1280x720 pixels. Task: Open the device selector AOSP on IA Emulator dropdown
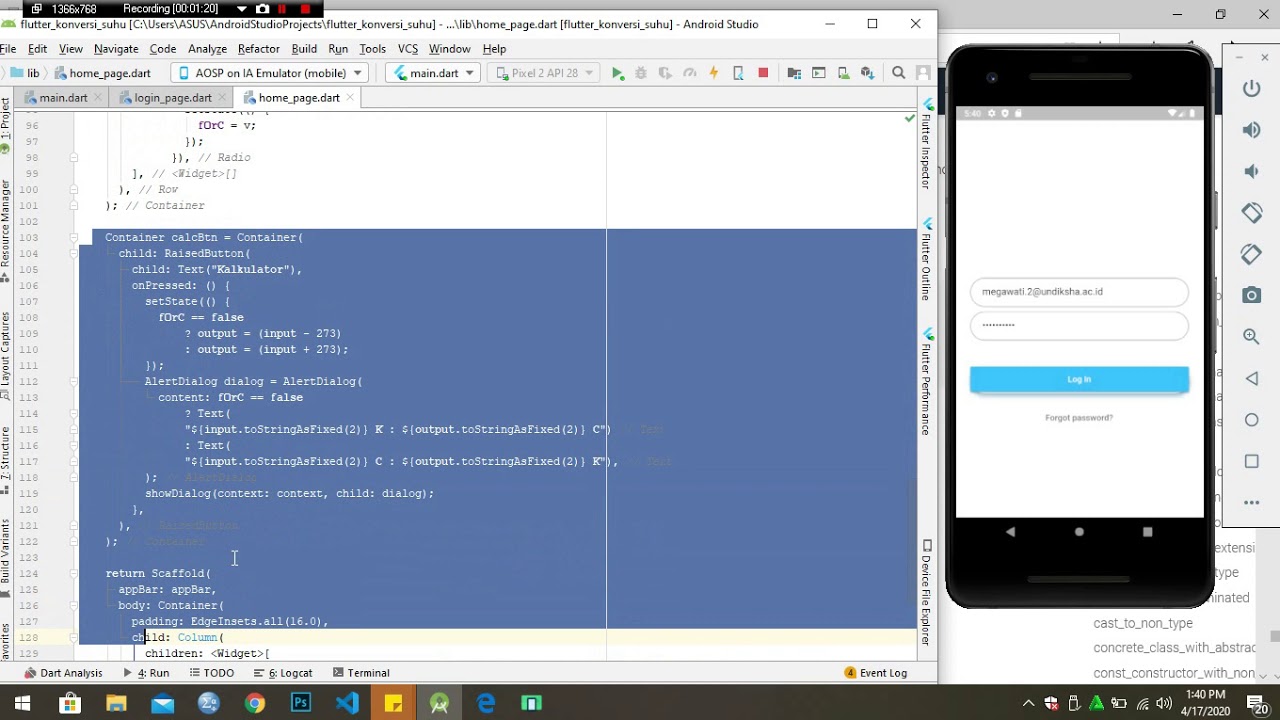pyautogui.click(x=270, y=73)
